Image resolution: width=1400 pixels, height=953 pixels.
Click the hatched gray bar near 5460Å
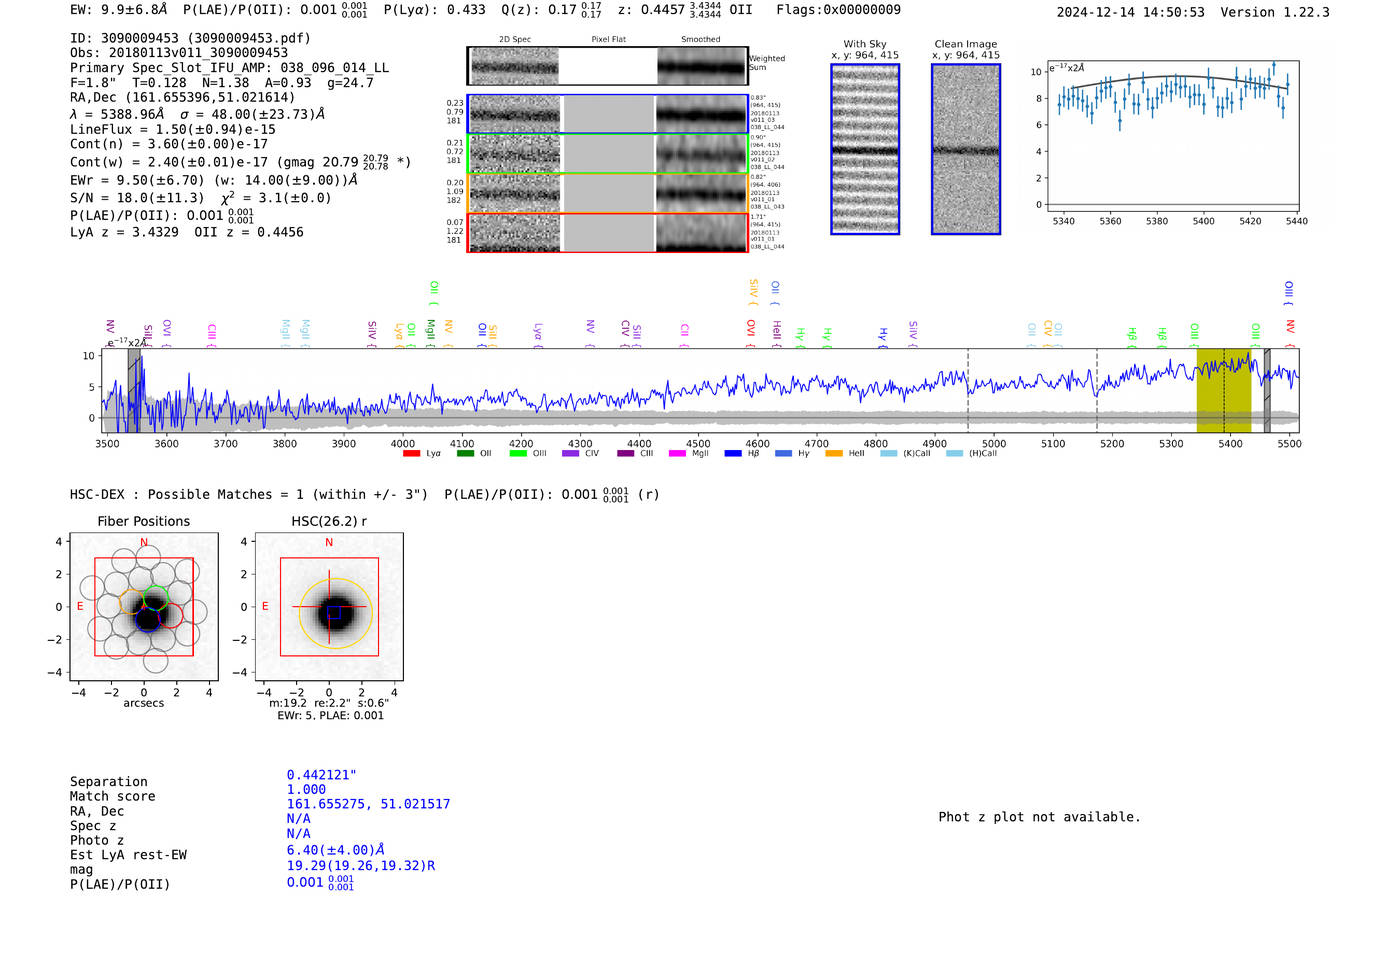[1267, 390]
